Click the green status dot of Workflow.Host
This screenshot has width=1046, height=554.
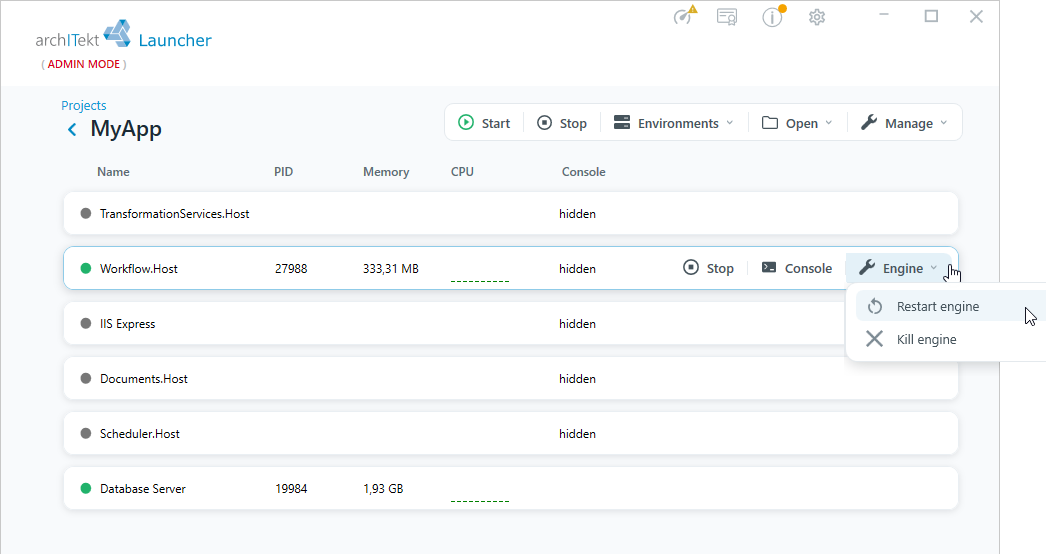[x=85, y=268]
